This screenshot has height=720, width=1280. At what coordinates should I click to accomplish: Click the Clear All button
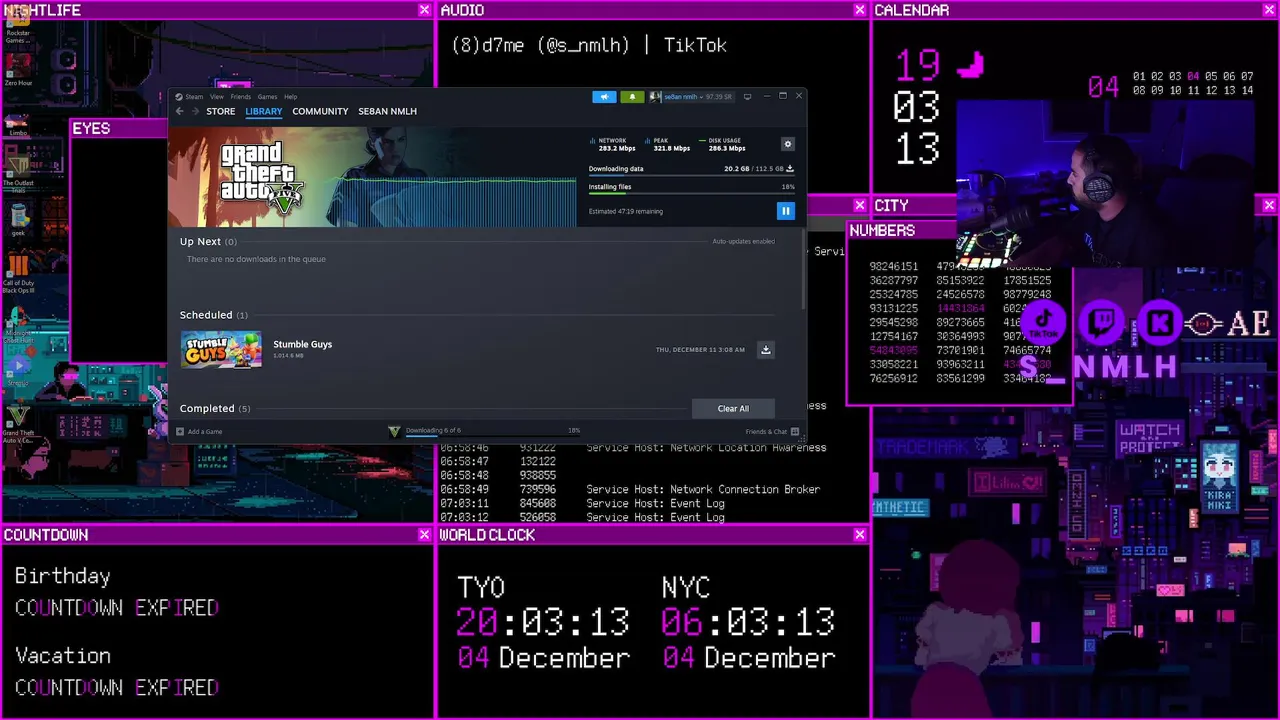[733, 408]
